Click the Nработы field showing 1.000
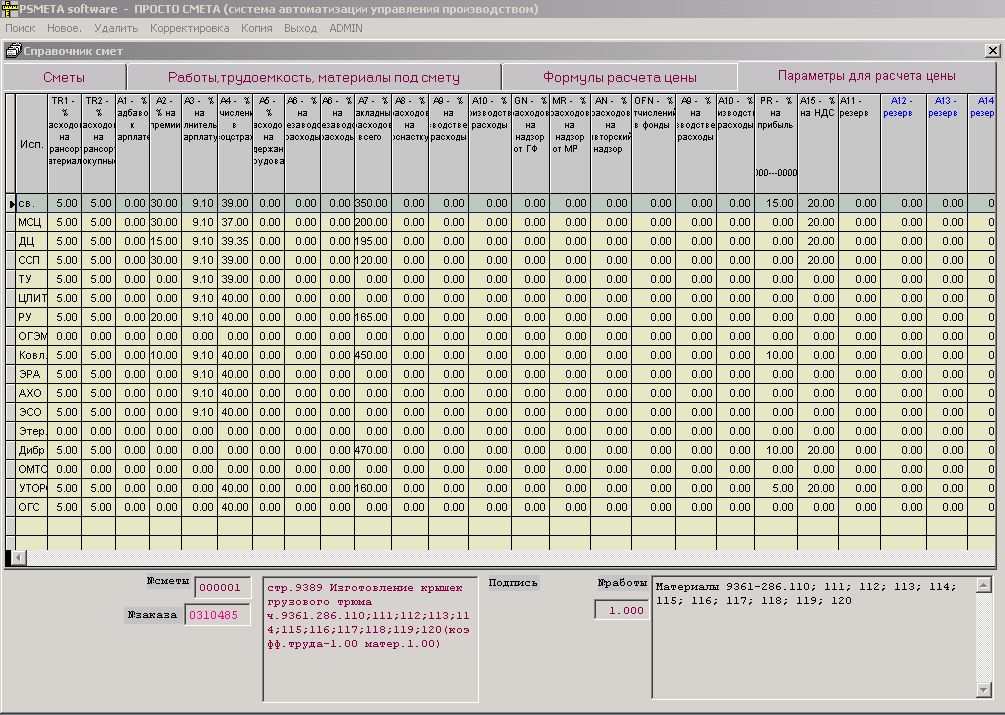1005x715 pixels. pos(621,610)
